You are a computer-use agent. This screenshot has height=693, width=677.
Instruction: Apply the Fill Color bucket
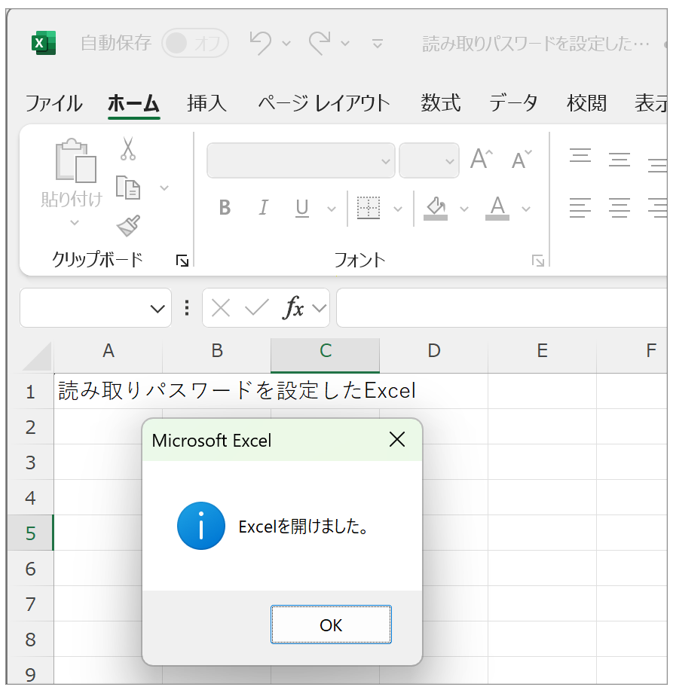pyautogui.click(x=436, y=208)
